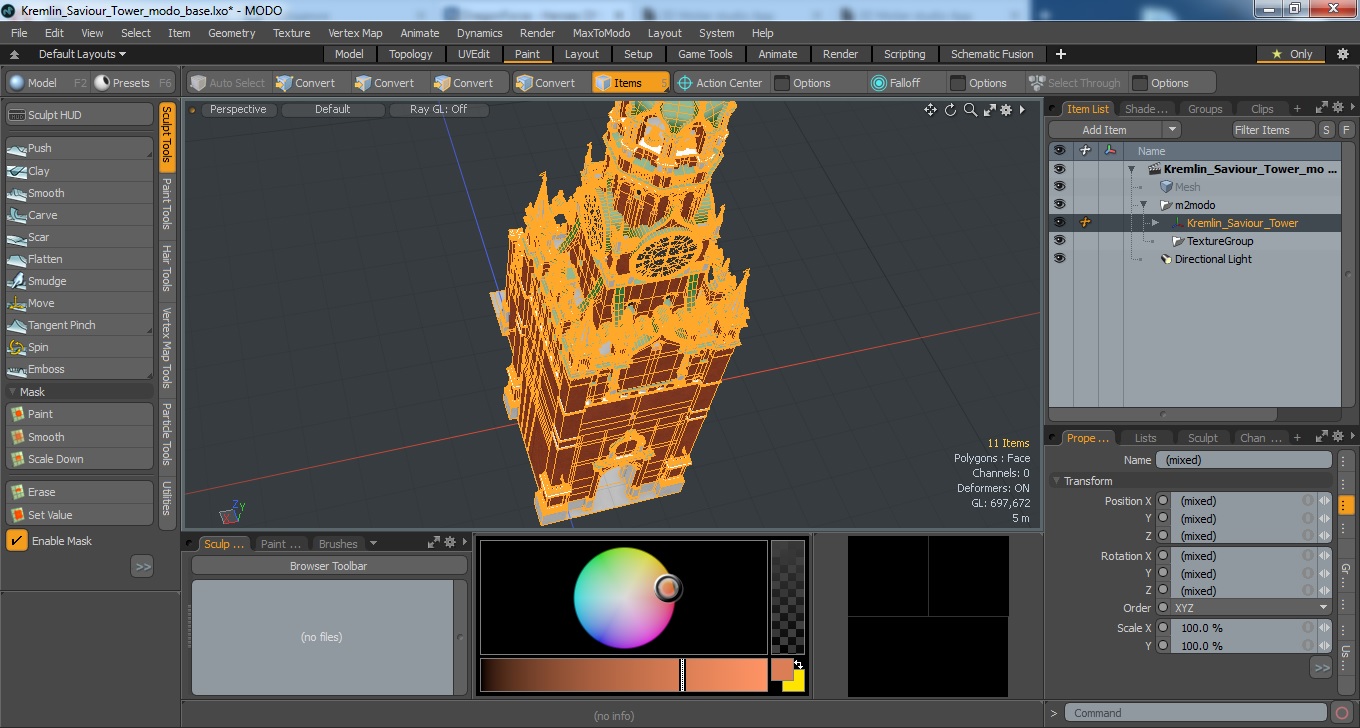Open the Perspective view type dropdown

pos(238,109)
